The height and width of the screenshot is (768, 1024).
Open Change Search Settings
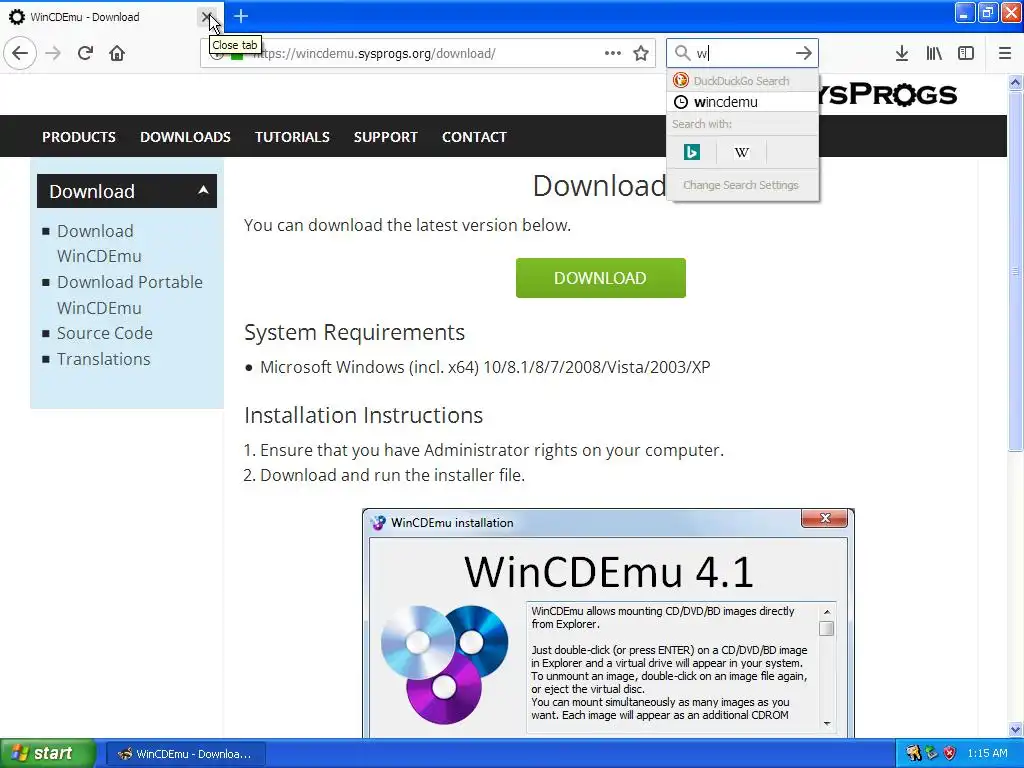(743, 185)
